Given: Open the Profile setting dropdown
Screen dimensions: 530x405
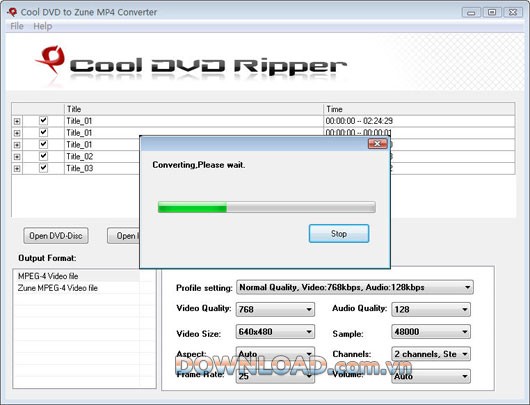Looking at the screenshot, I should tap(355, 287).
